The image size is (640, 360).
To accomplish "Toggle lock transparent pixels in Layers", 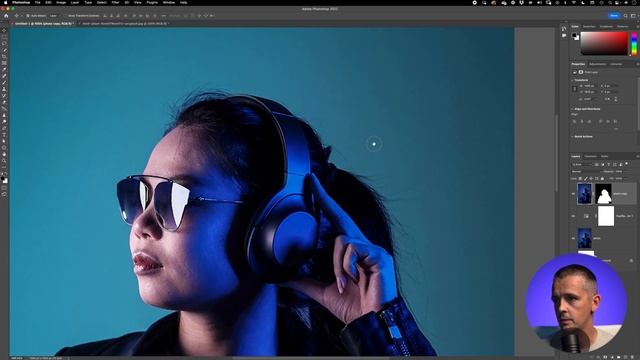I will [580, 178].
